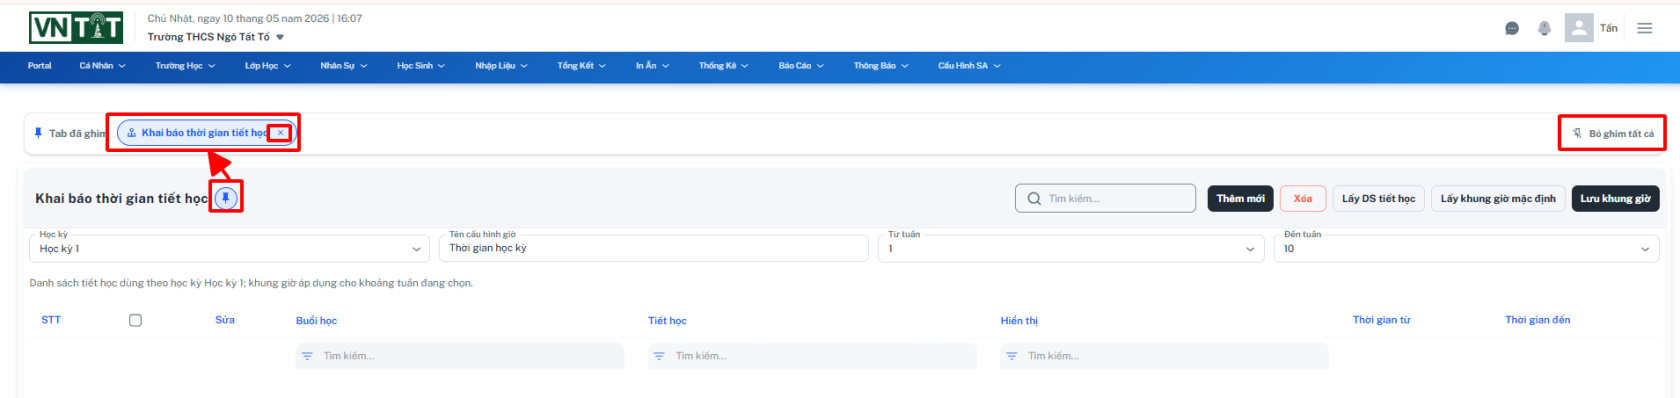Open the Học Sinh menu
The width and height of the screenshot is (1680, 398).
click(421, 66)
